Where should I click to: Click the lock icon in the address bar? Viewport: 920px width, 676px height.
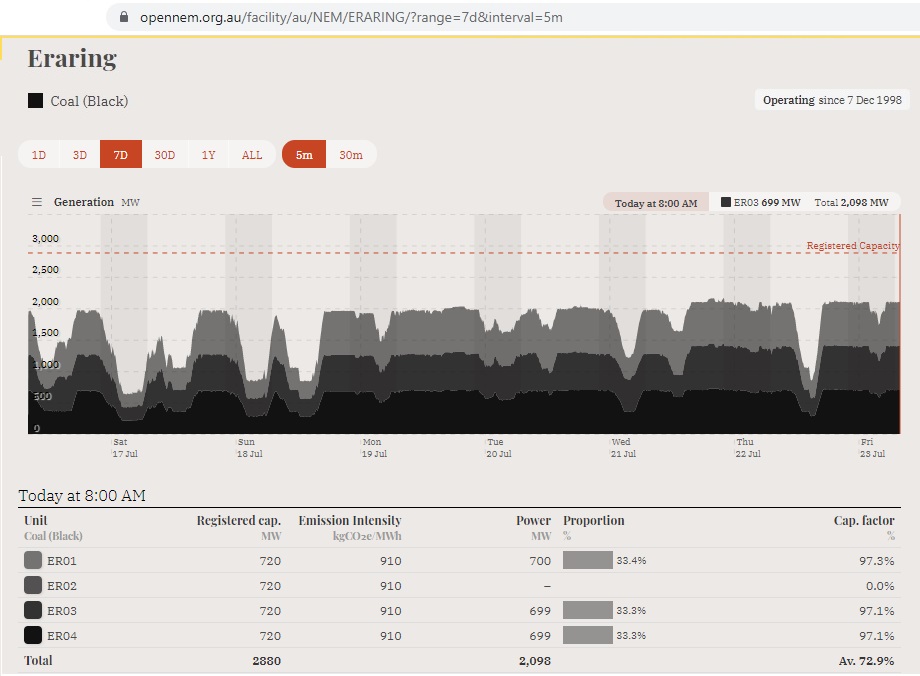tap(124, 17)
